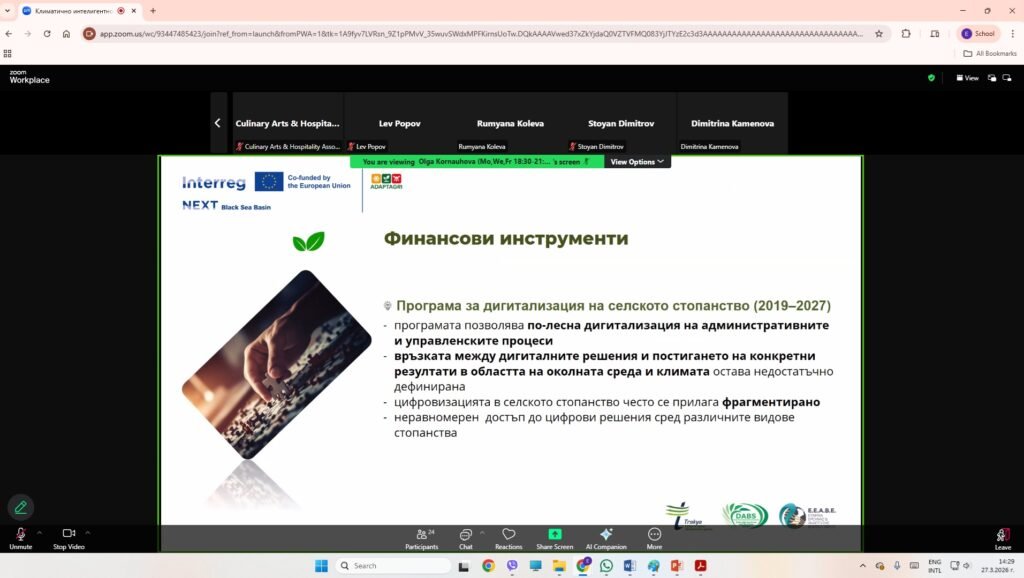Leave the meeting

click(1002, 537)
